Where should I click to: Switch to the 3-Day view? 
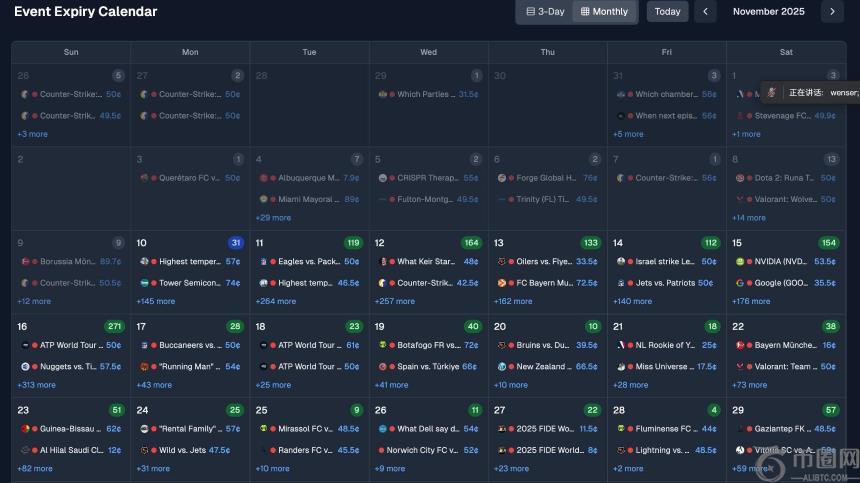coord(545,12)
